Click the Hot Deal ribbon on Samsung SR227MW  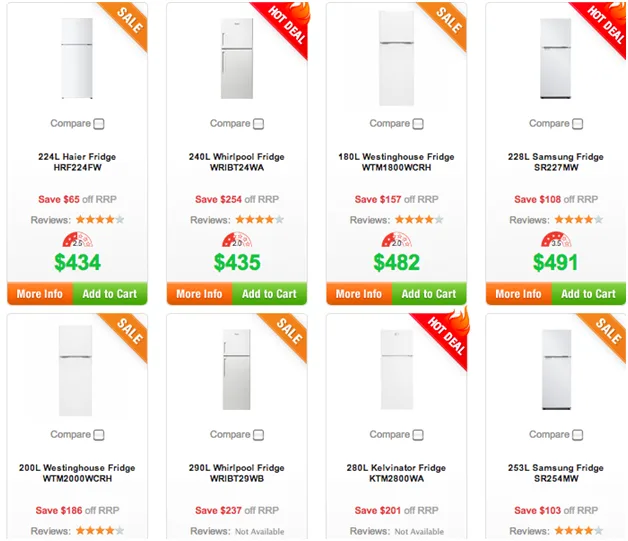click(x=603, y=25)
